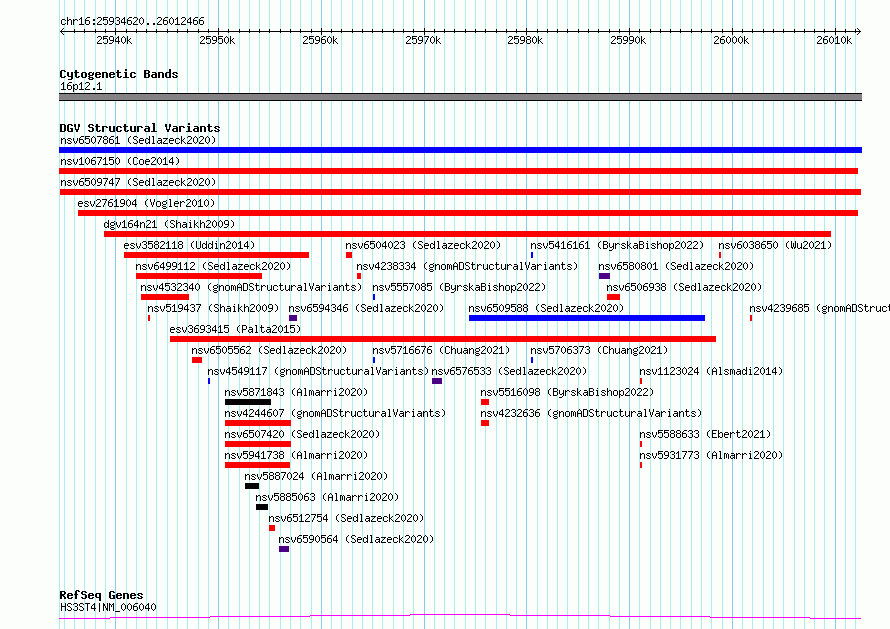Click the nsv6507861 (Sedlazeck2020) variant label
Screen dimensions: 890x629
(138, 140)
